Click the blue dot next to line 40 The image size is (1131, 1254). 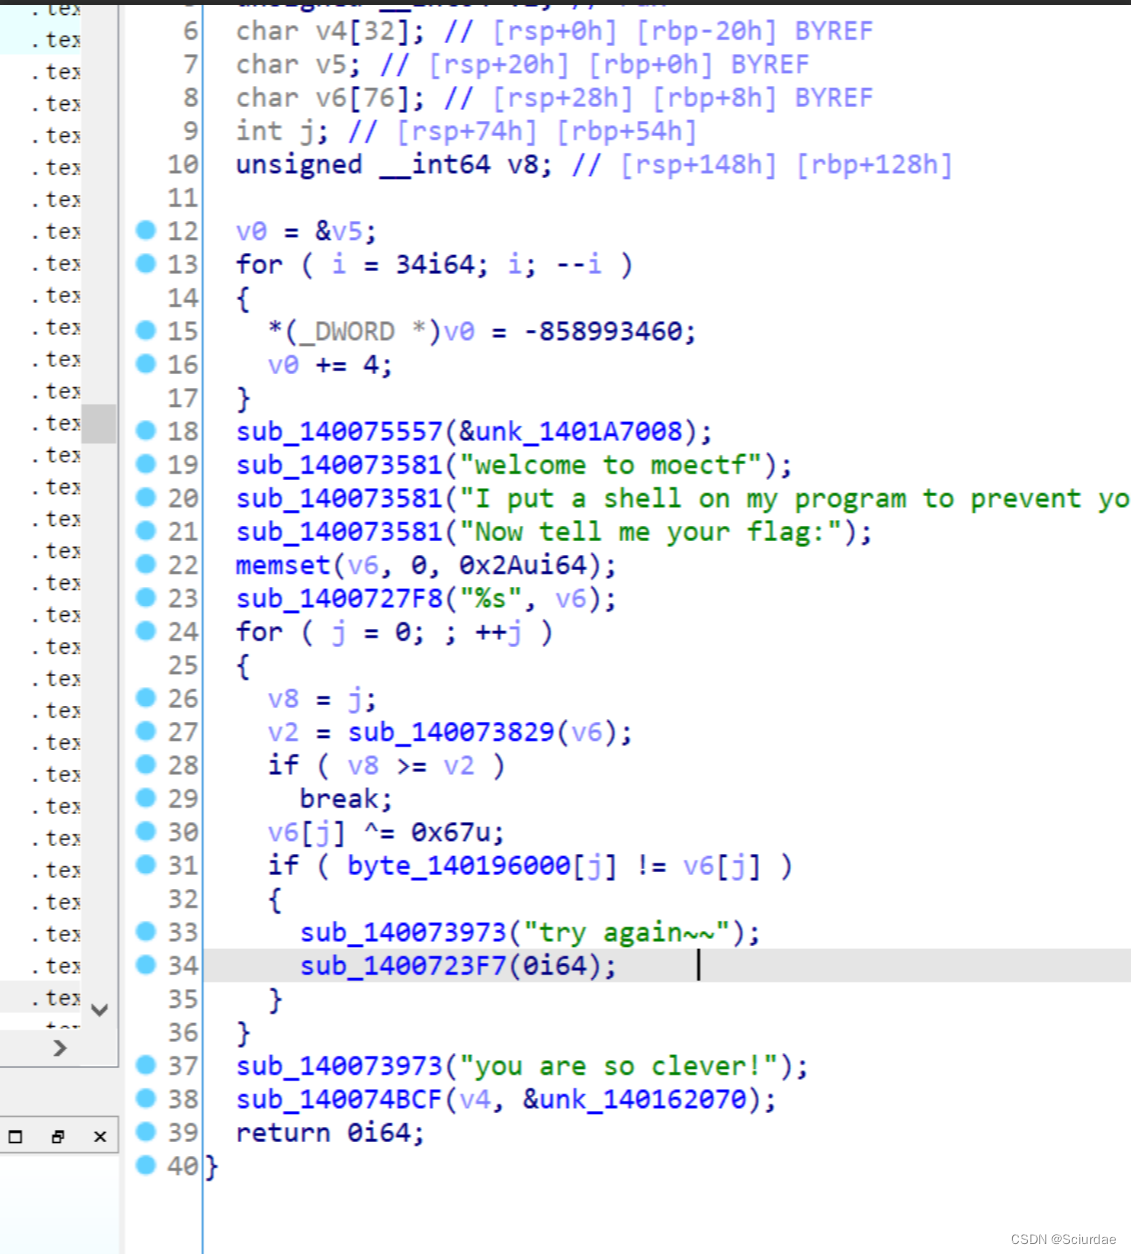(x=147, y=1165)
